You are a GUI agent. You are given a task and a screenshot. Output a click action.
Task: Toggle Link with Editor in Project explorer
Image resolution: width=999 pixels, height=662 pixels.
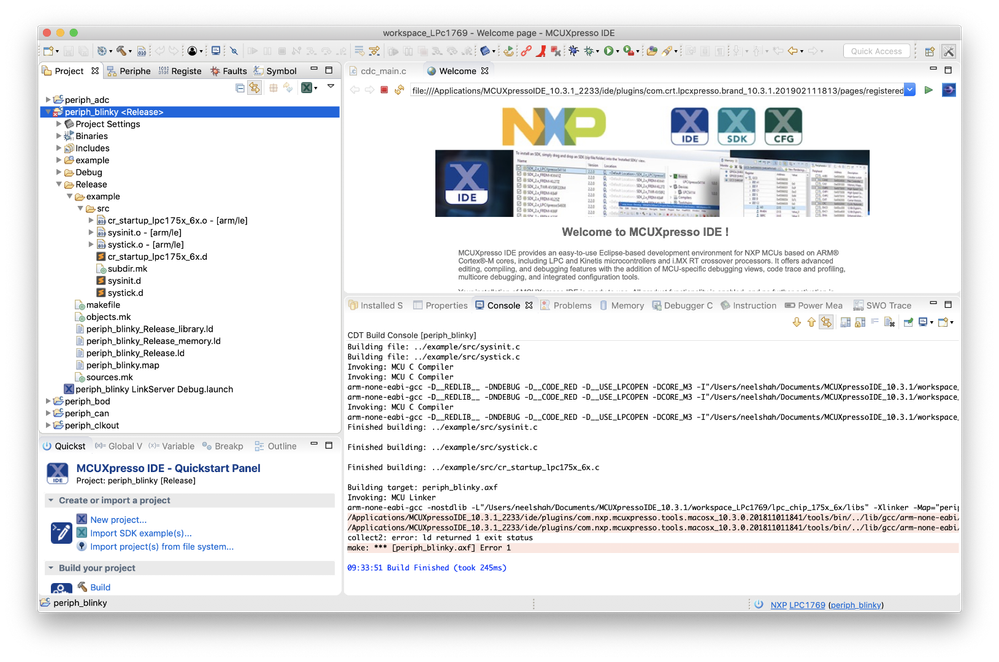(254, 88)
